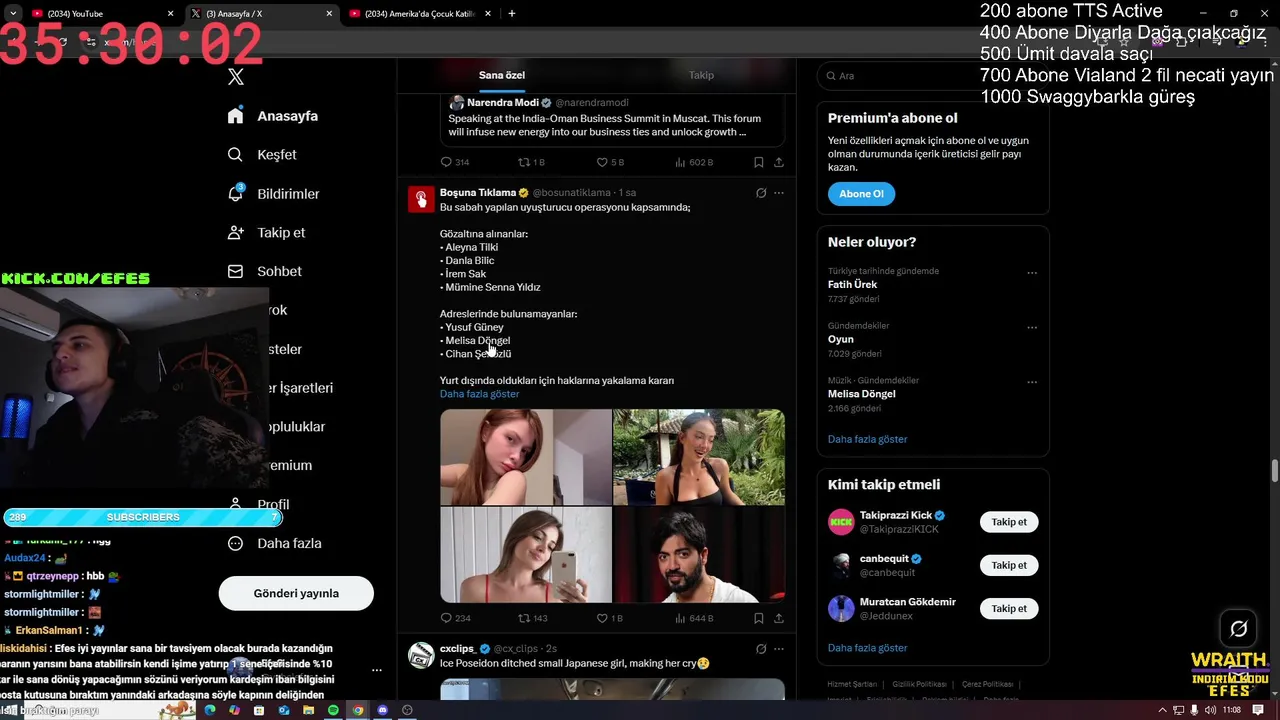Click the Ara search field
The image size is (1280, 720).
pos(932,76)
